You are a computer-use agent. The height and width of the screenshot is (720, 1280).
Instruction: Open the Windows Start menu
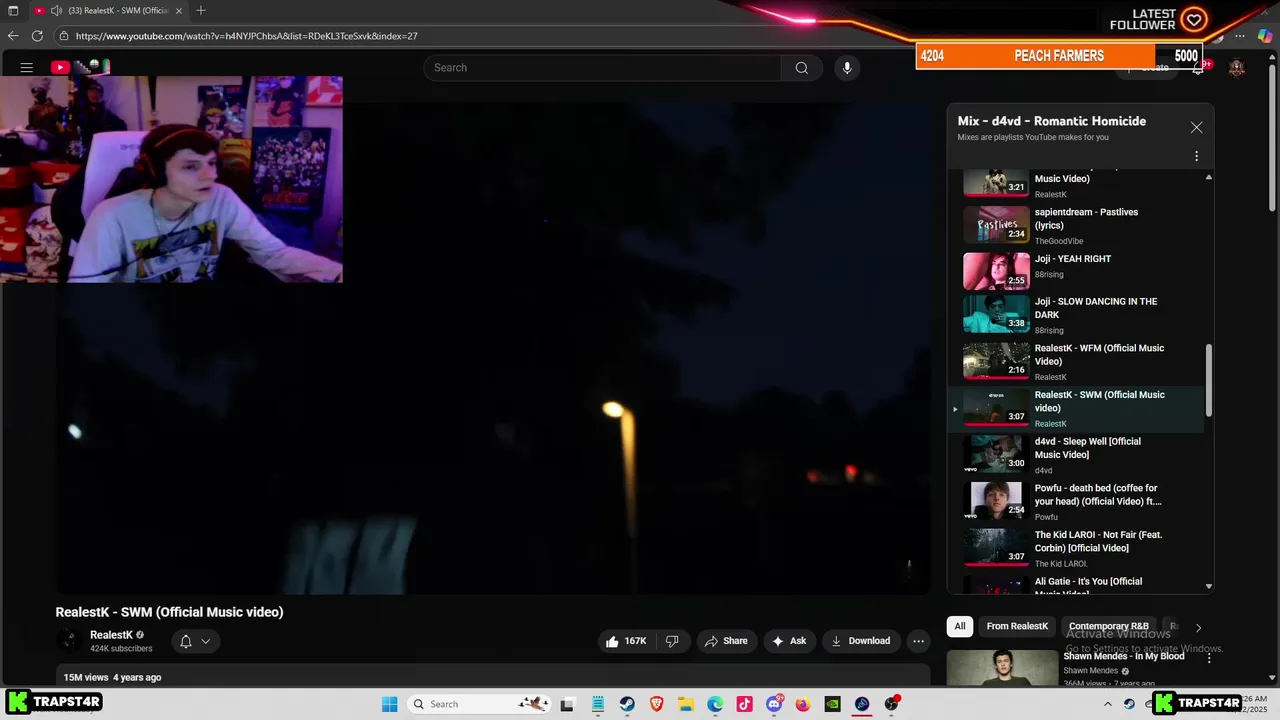(390, 704)
